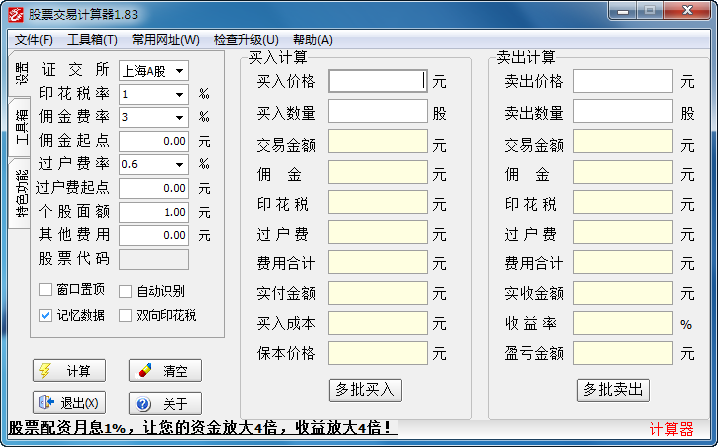Click the 股票代码 field
Screen dimensions: 718x447
[154, 259]
